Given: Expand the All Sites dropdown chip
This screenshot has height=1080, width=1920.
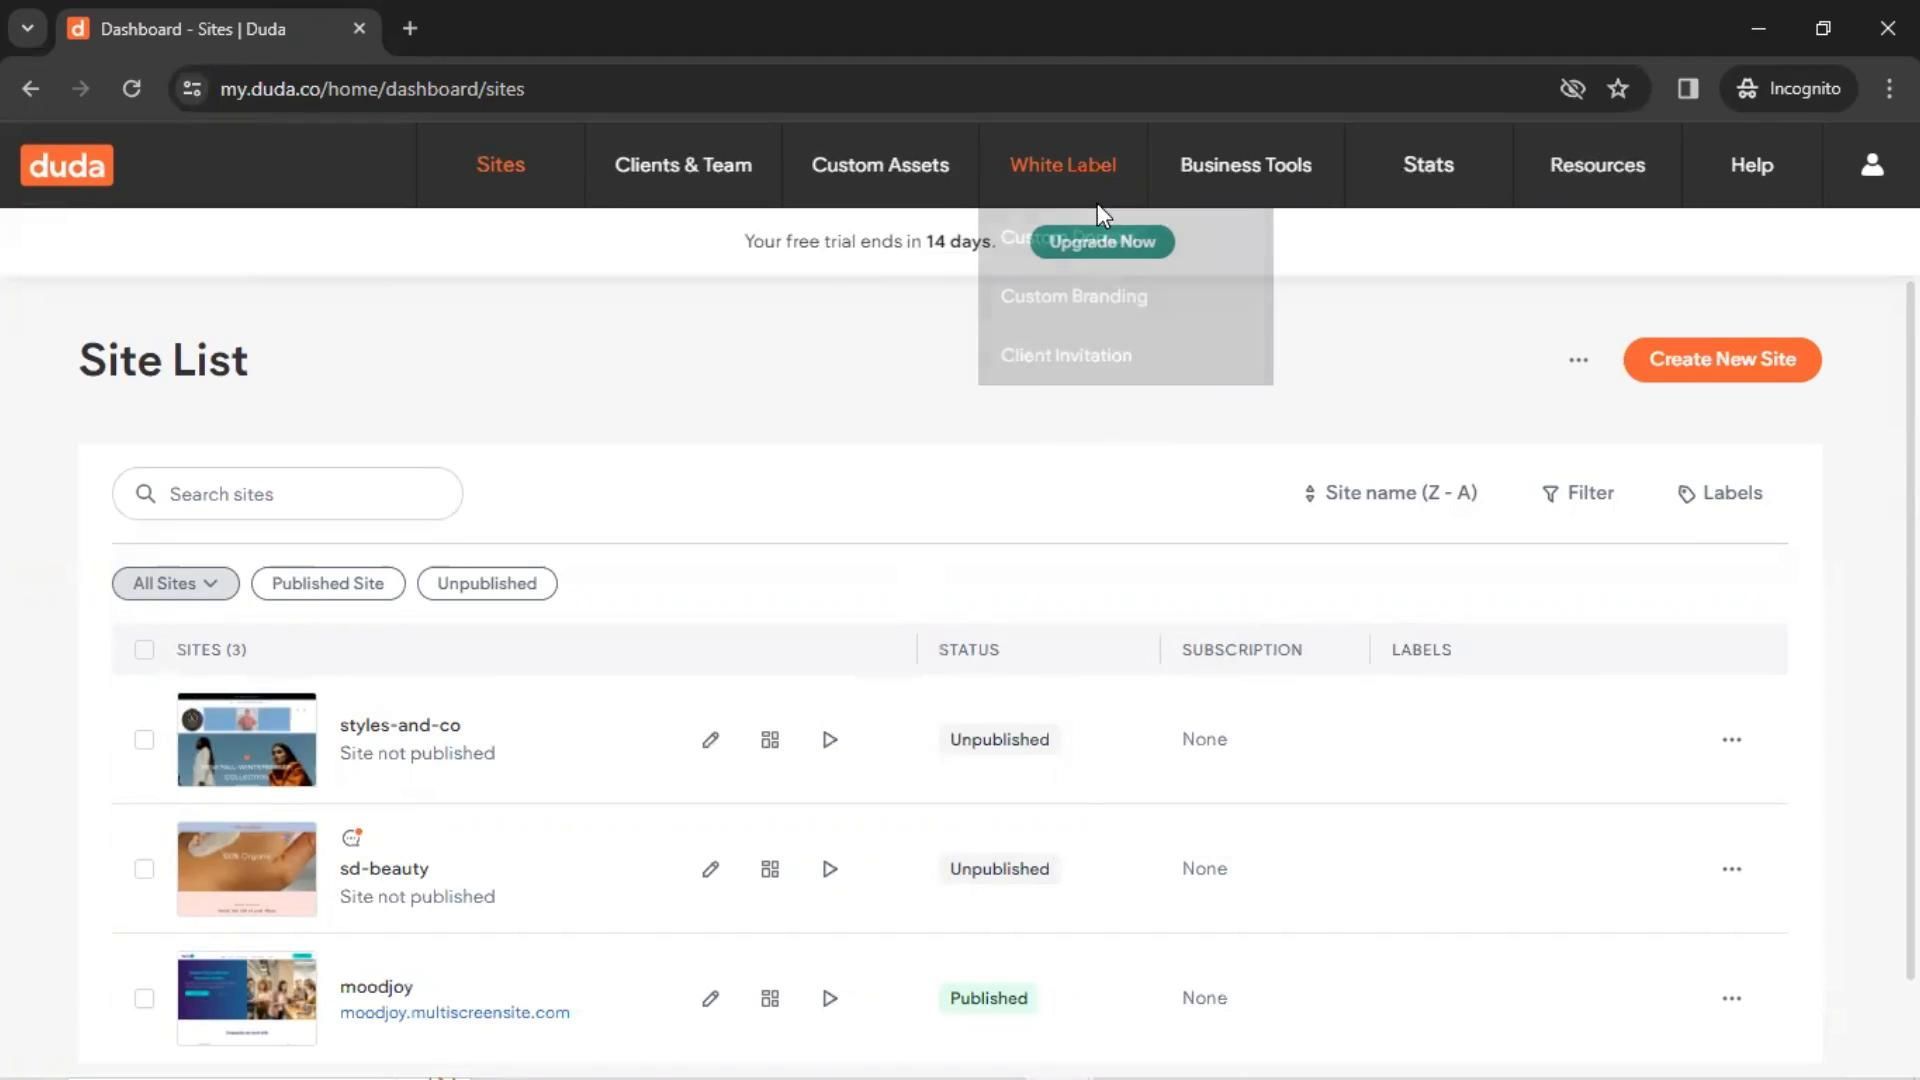Looking at the screenshot, I should click(175, 583).
